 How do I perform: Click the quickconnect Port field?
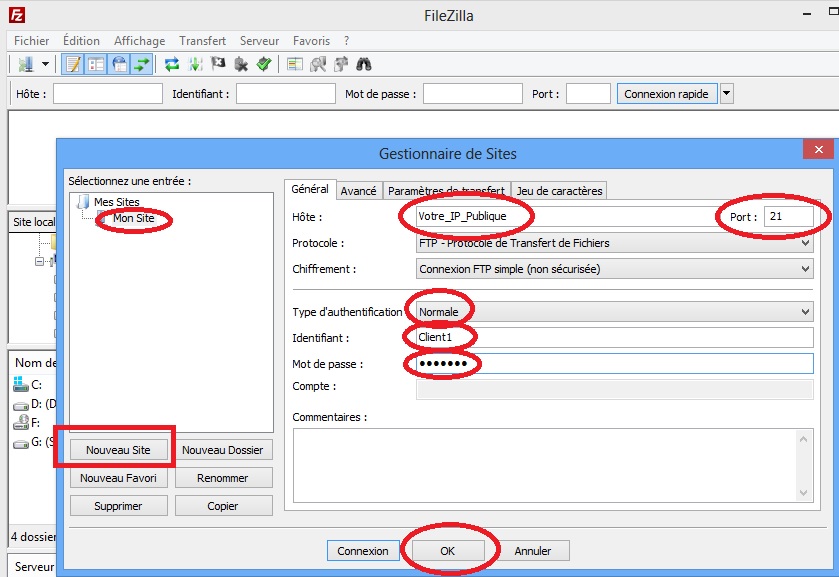588,94
